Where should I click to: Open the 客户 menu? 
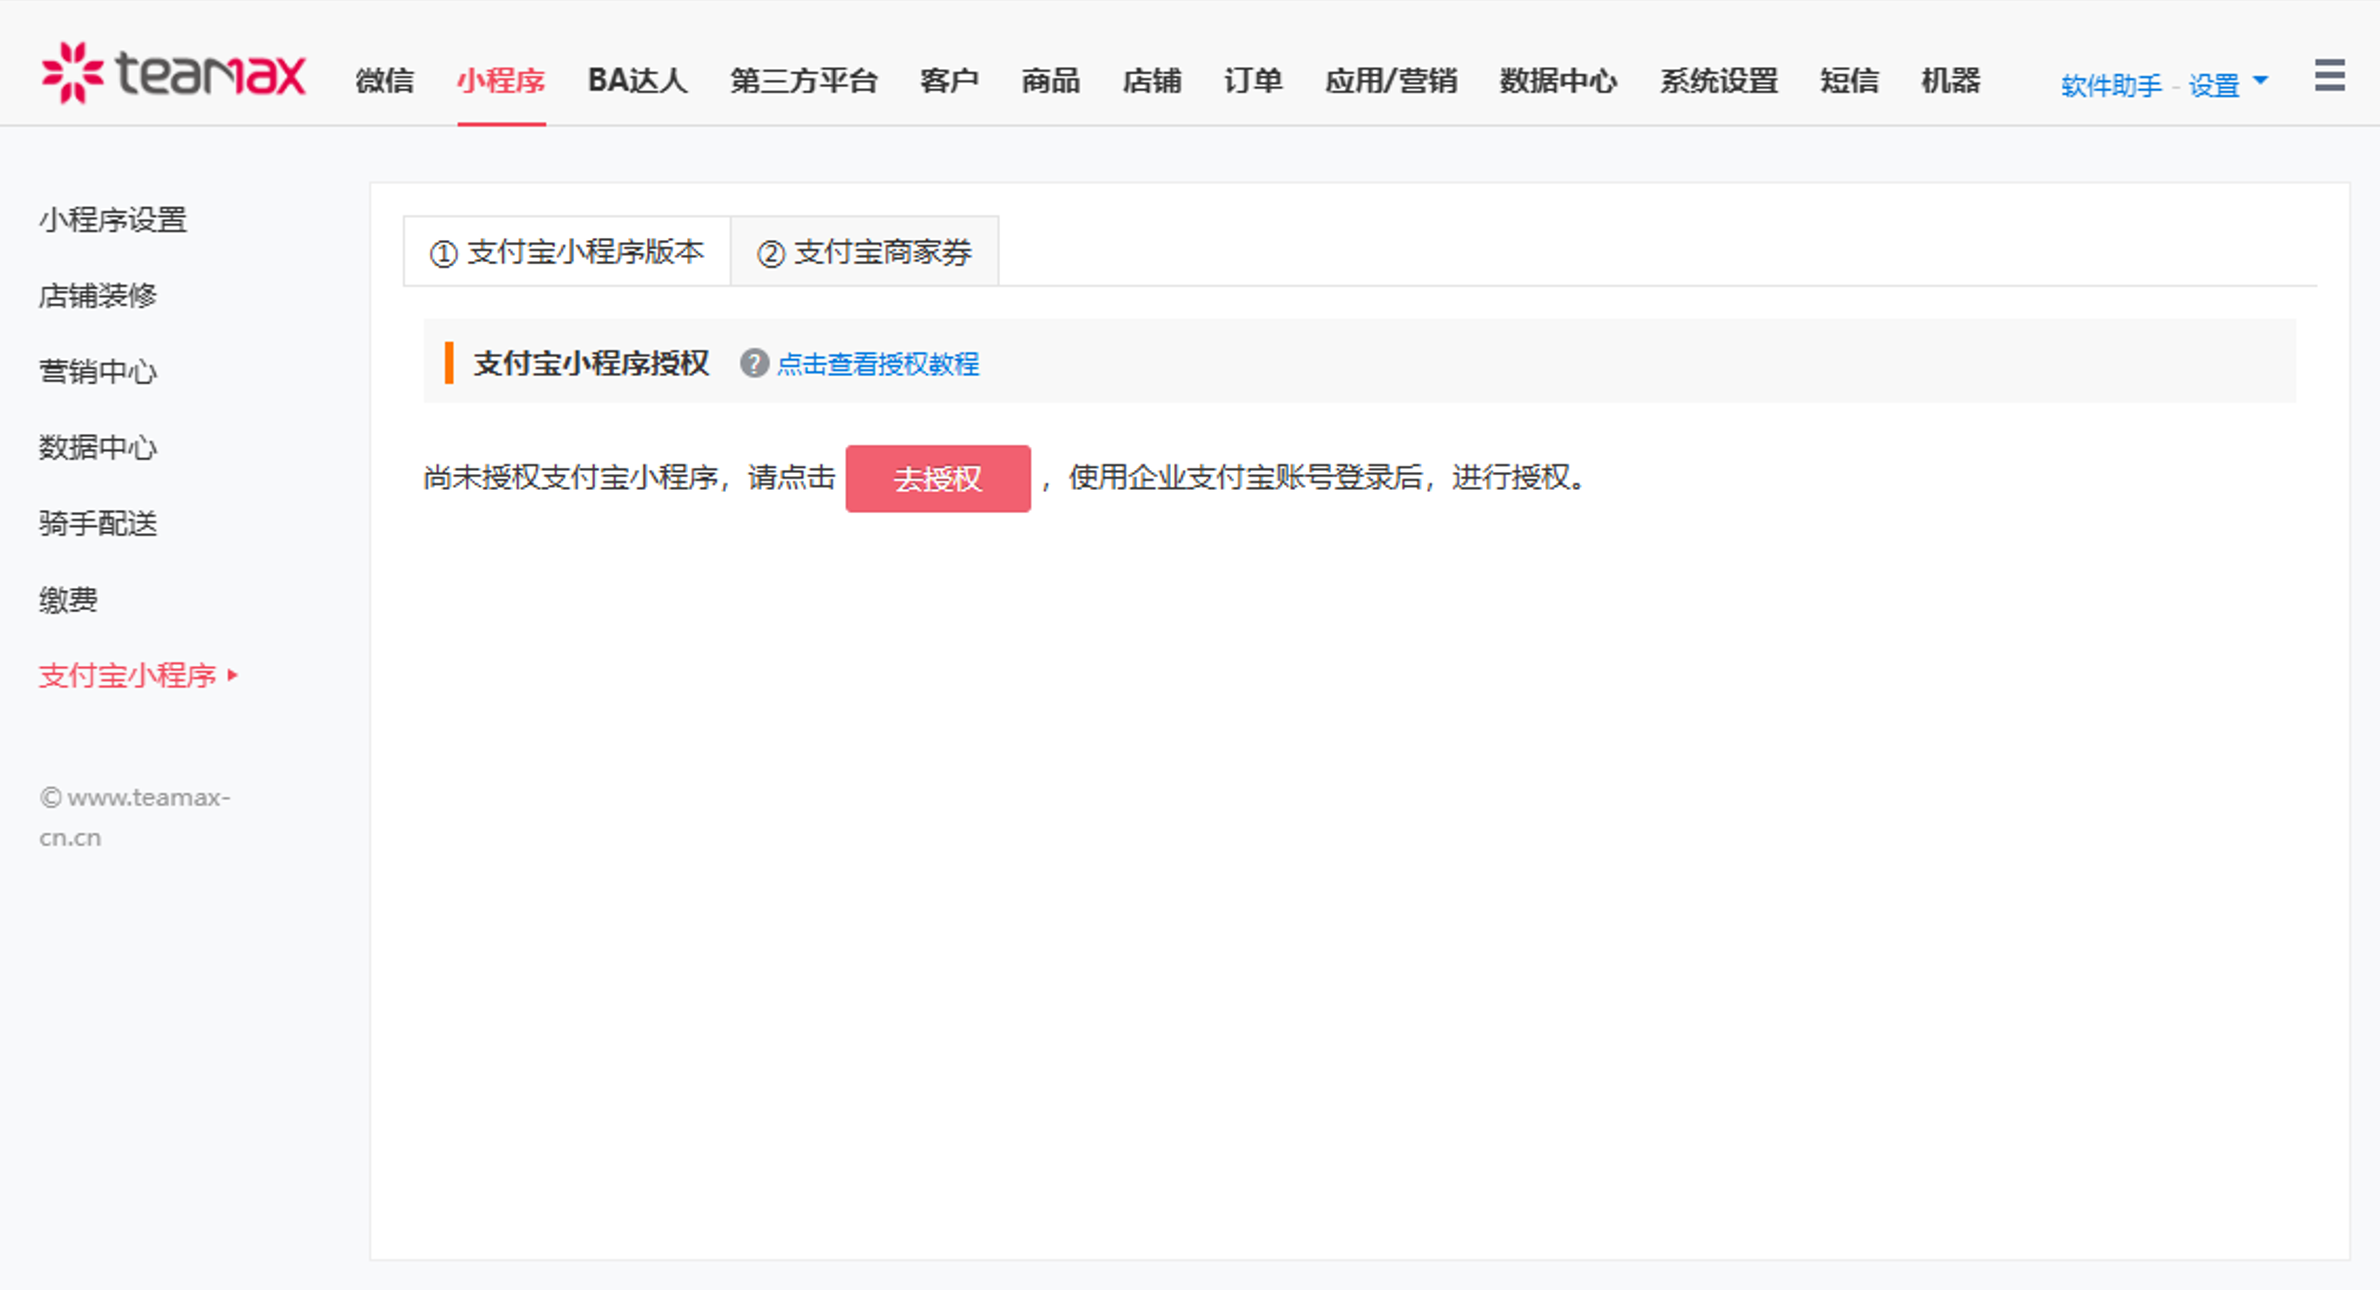949,80
